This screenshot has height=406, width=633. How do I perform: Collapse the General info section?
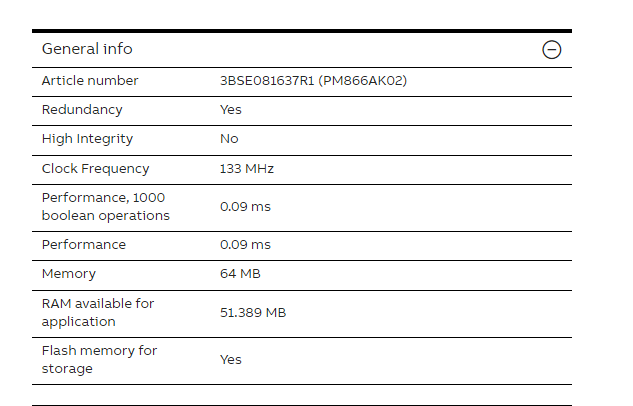551,50
